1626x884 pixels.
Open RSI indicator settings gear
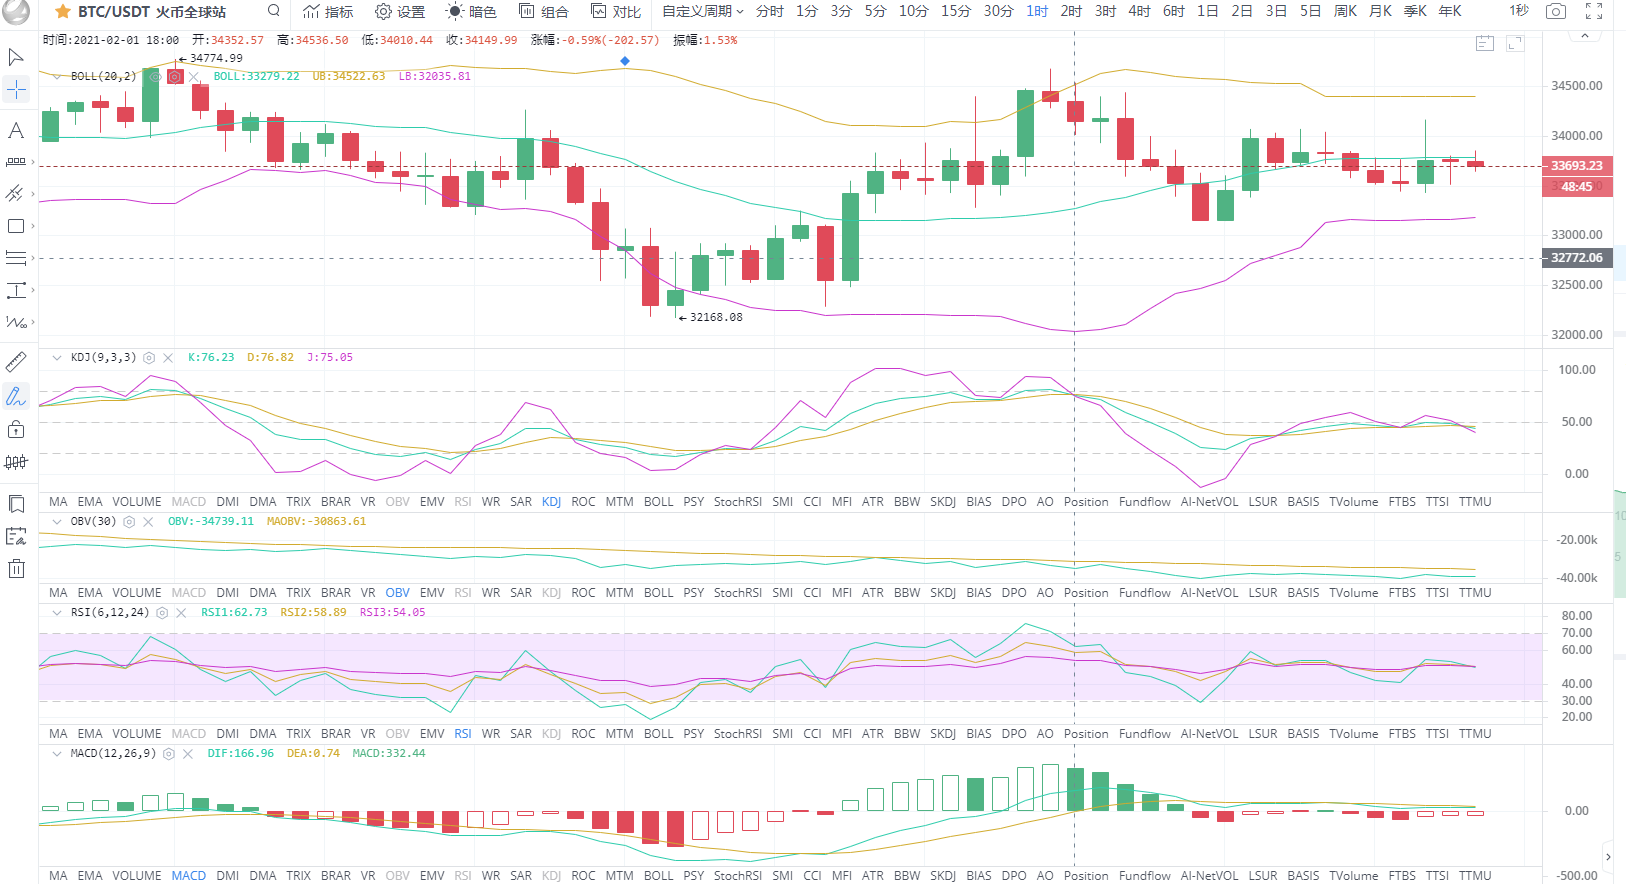pyautogui.click(x=162, y=612)
